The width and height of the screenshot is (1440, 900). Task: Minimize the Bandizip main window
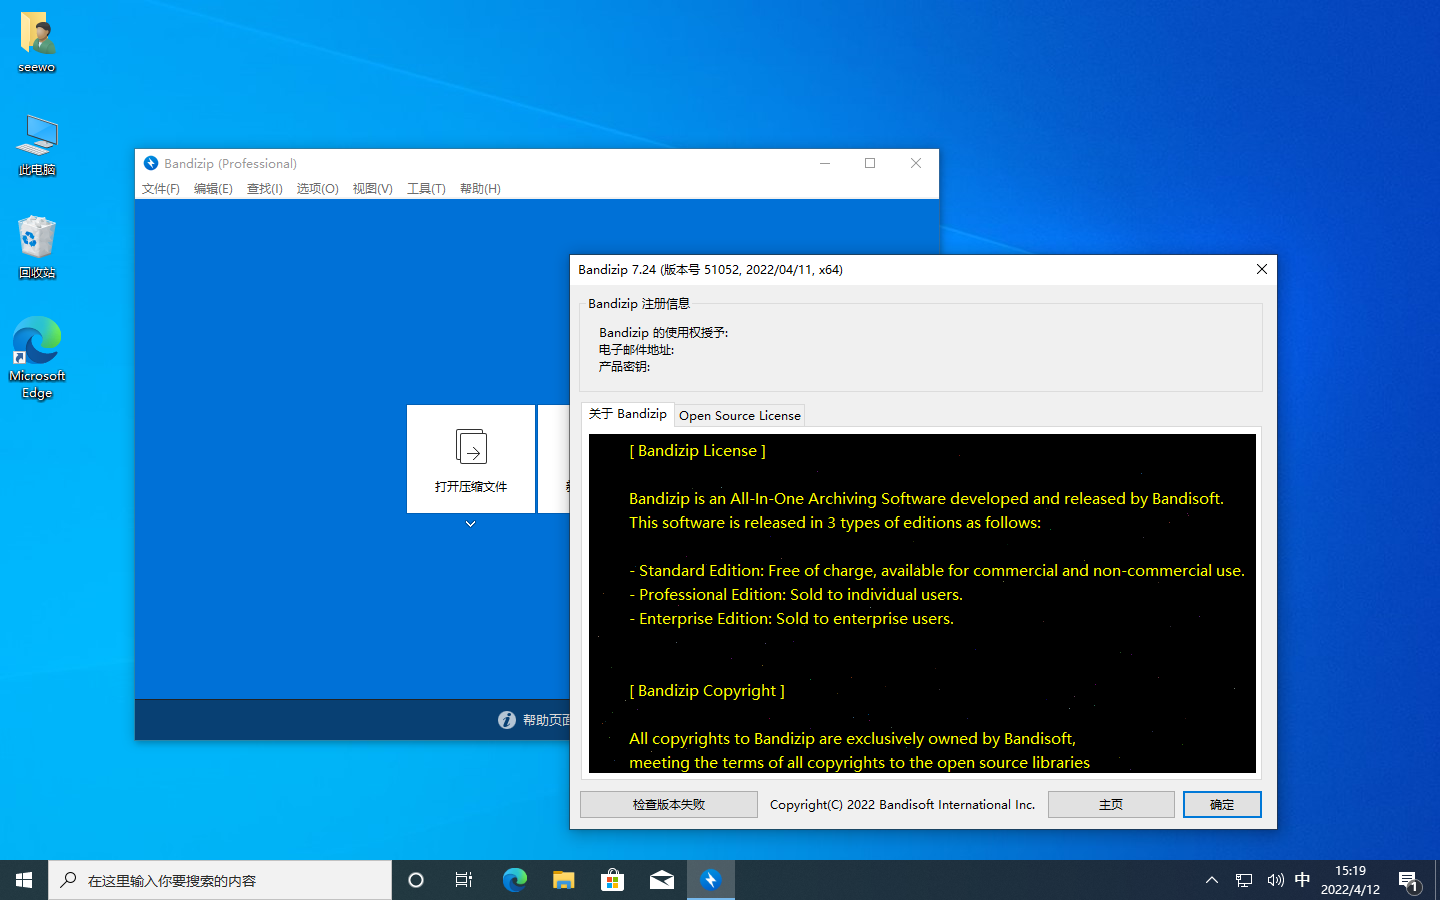pos(825,163)
